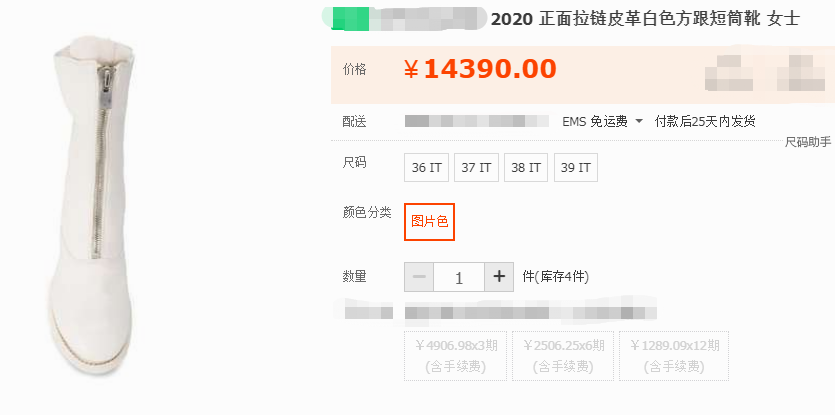Click the green badge before the product title
835x415 pixels.
point(350,19)
